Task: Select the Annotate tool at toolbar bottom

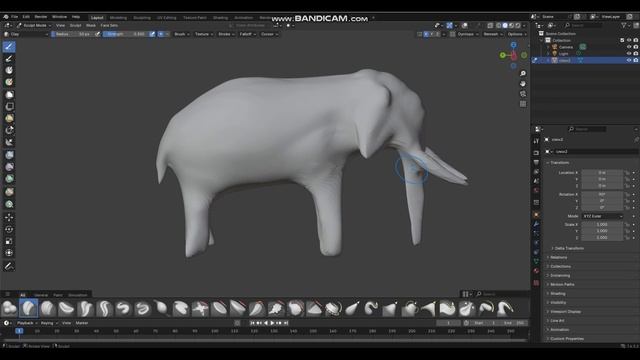Action: pos(9,266)
